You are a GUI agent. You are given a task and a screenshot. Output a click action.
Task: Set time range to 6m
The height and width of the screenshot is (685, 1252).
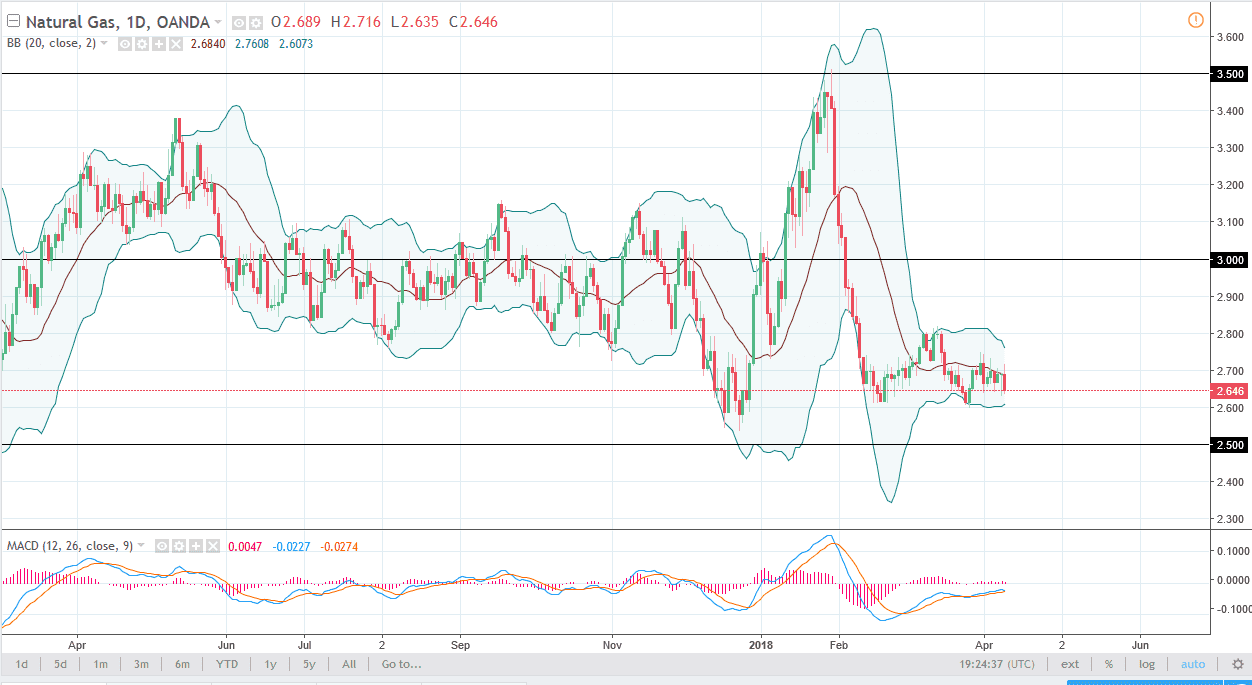tap(182, 664)
